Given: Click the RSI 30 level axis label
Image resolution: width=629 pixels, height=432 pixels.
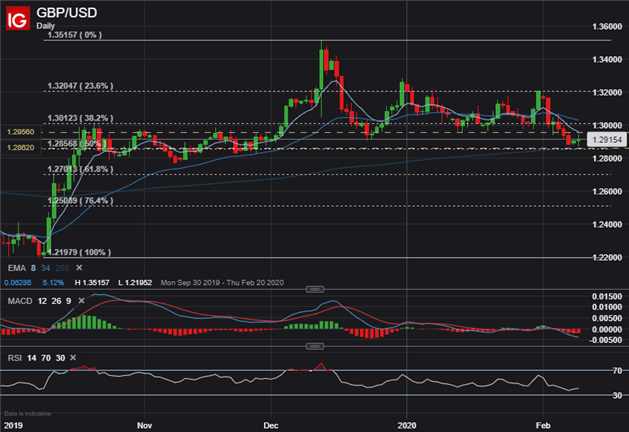Looking at the screenshot, I should click(617, 395).
